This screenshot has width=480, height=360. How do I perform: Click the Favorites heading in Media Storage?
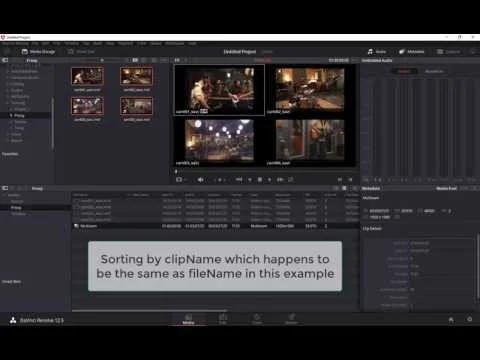pyautogui.click(x=10, y=154)
